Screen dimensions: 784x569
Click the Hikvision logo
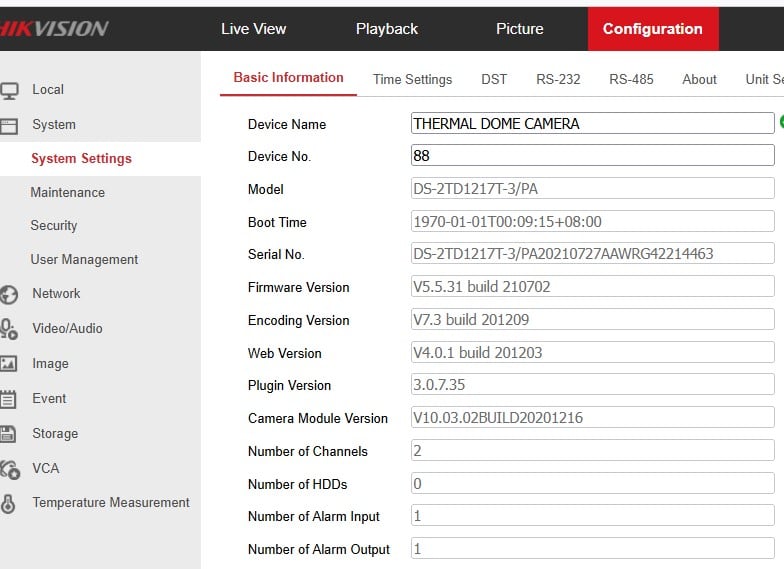(54, 28)
